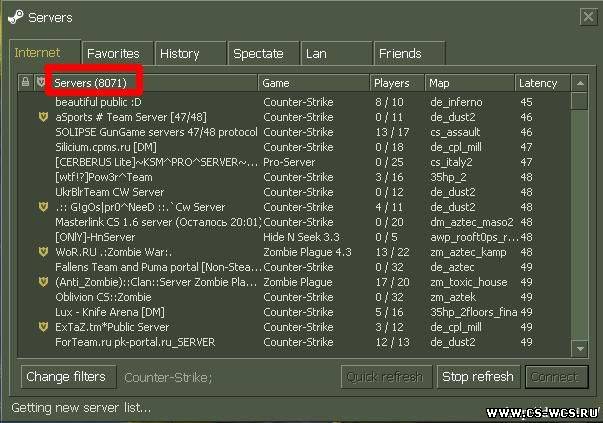Select the '[wtf!?]Pow3r^Team' server
This screenshot has width=603, height=423.
click(294, 177)
